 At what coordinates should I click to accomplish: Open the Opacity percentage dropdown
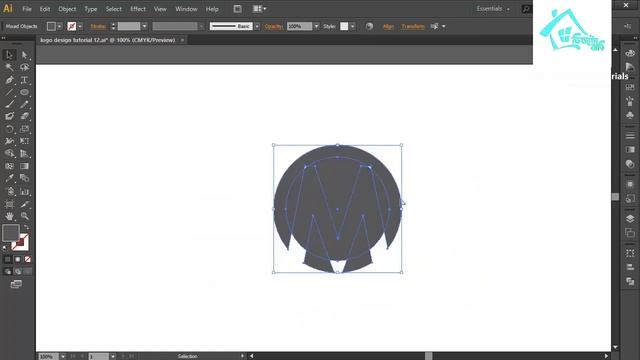coord(316,26)
